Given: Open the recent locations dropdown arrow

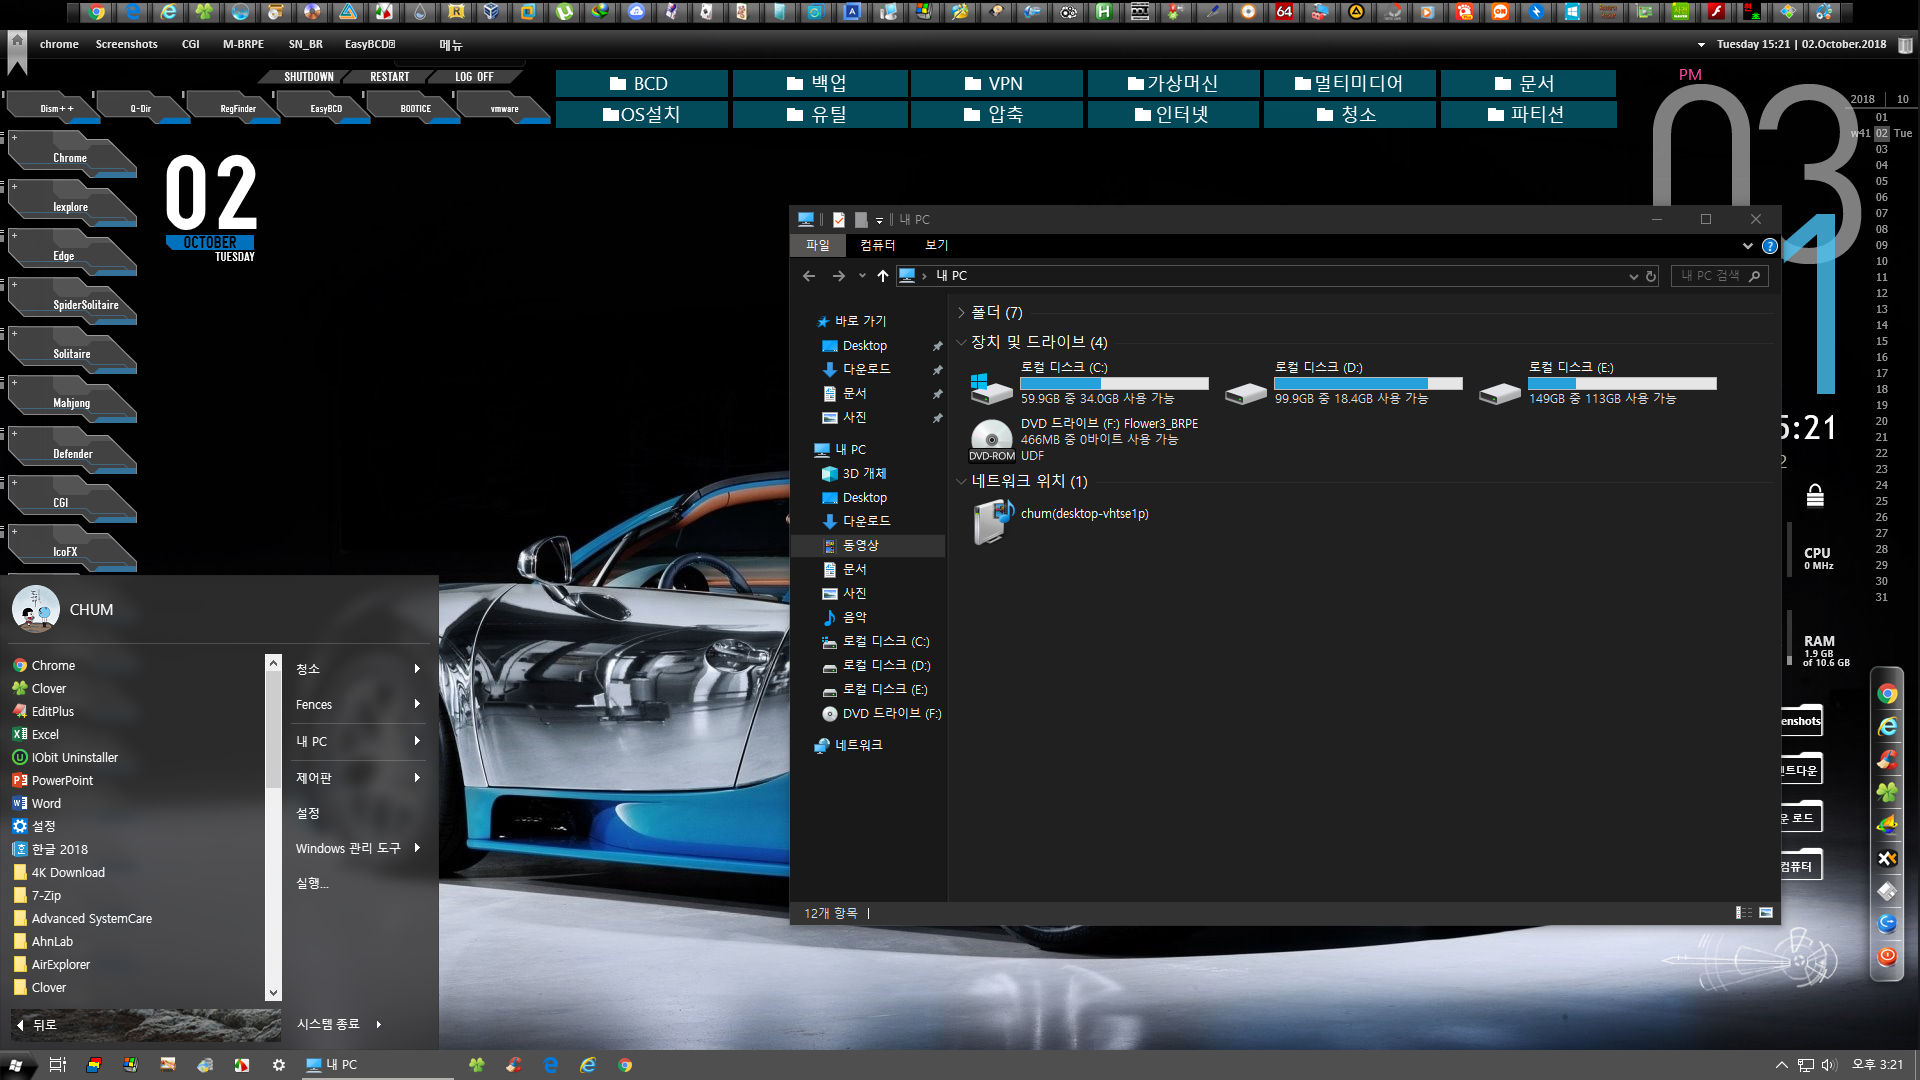Looking at the screenshot, I should click(862, 276).
